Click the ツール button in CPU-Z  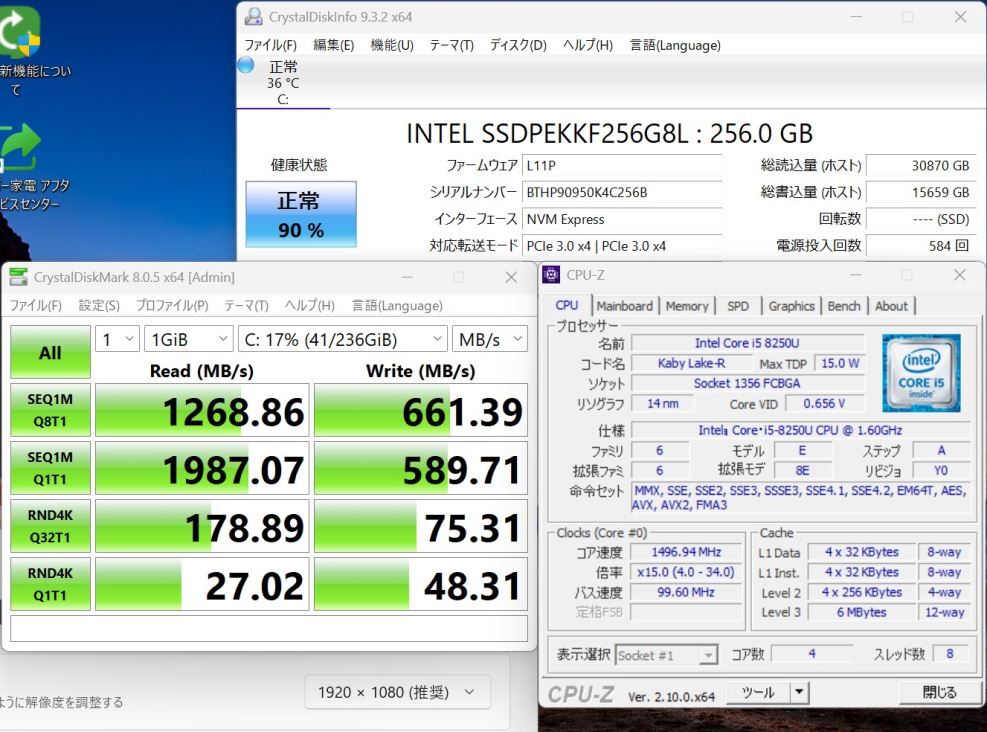758,692
